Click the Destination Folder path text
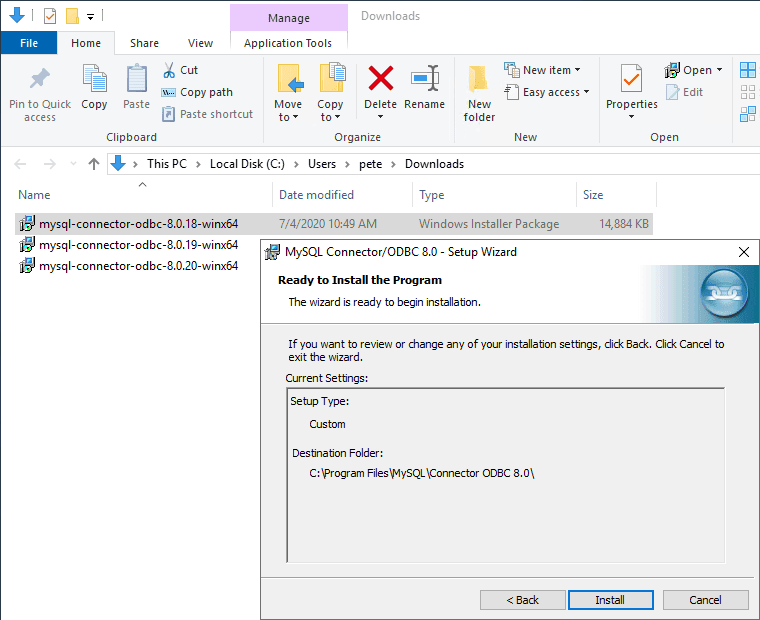Viewport: 760px width, 620px height. click(422, 473)
